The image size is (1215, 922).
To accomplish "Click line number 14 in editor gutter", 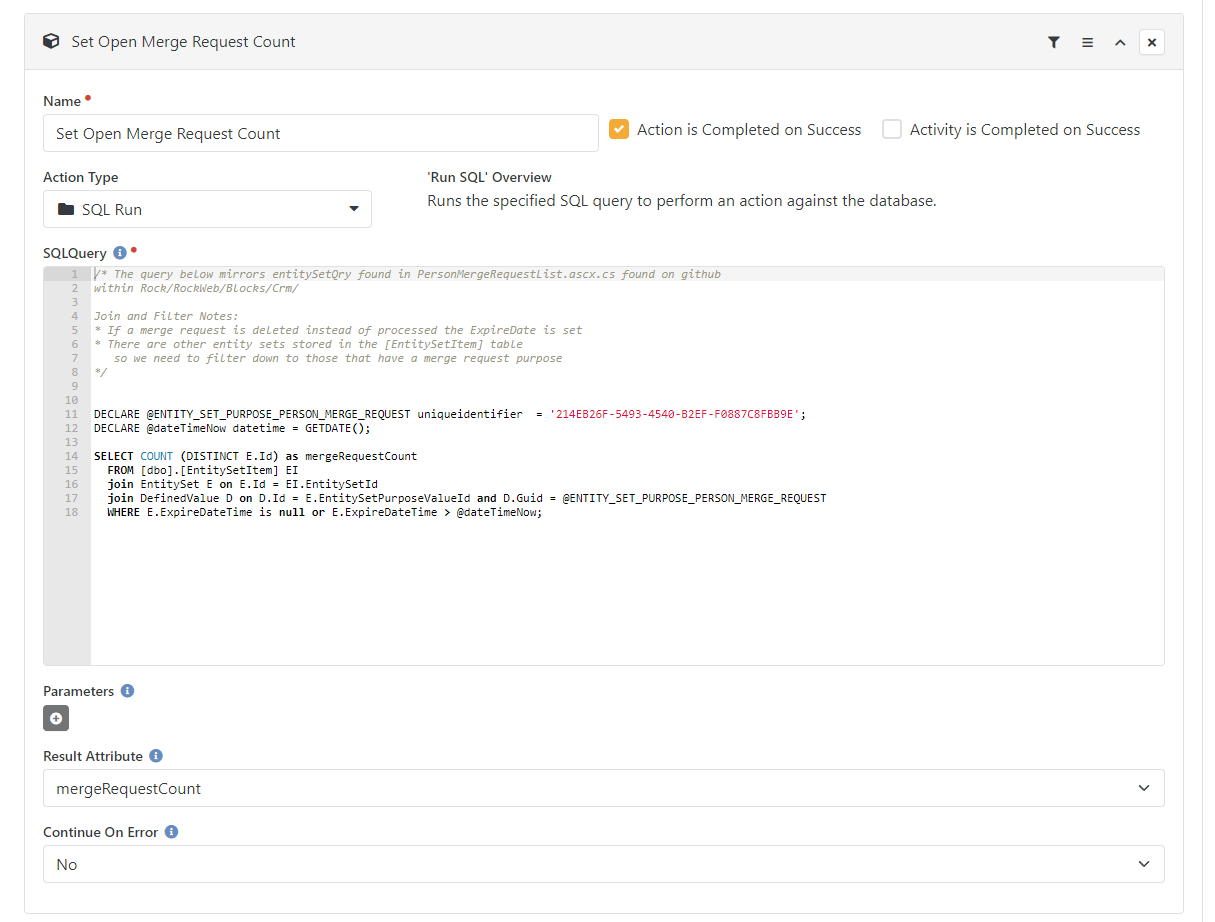I will pyautogui.click(x=71, y=456).
